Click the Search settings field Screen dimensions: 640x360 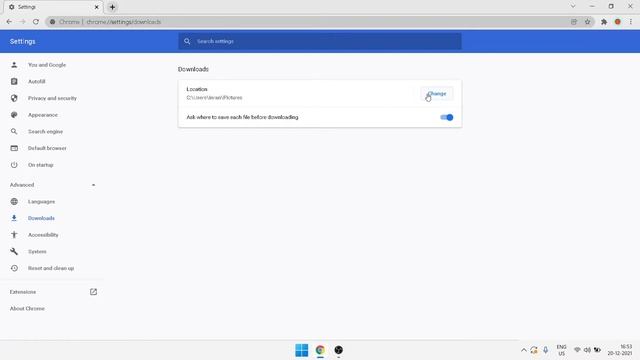320,41
